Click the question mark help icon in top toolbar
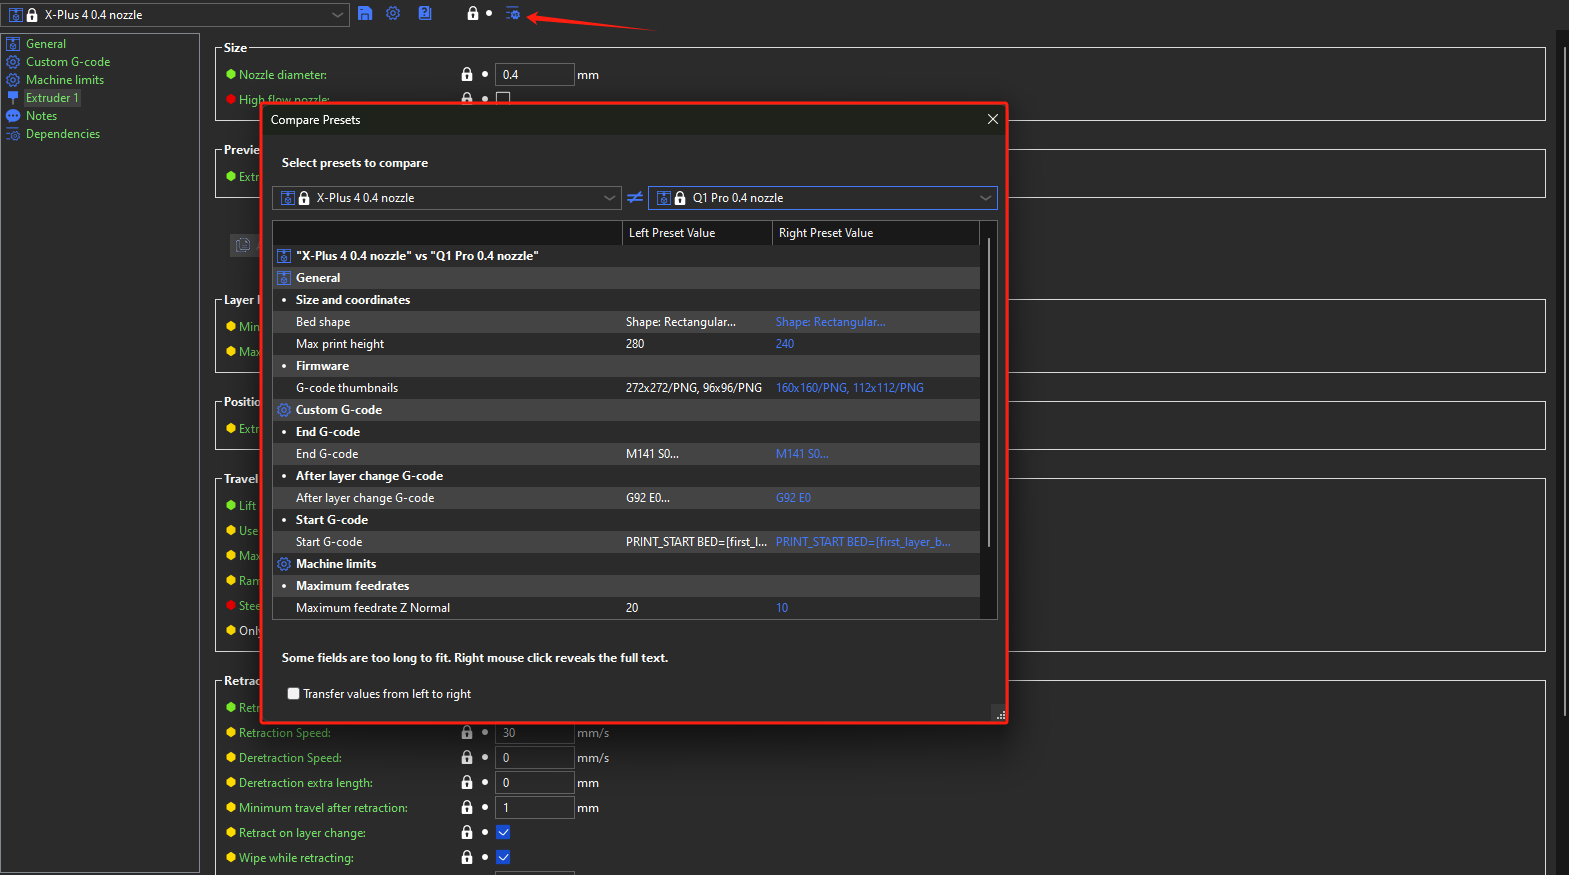This screenshot has width=1569, height=875. pos(425,13)
